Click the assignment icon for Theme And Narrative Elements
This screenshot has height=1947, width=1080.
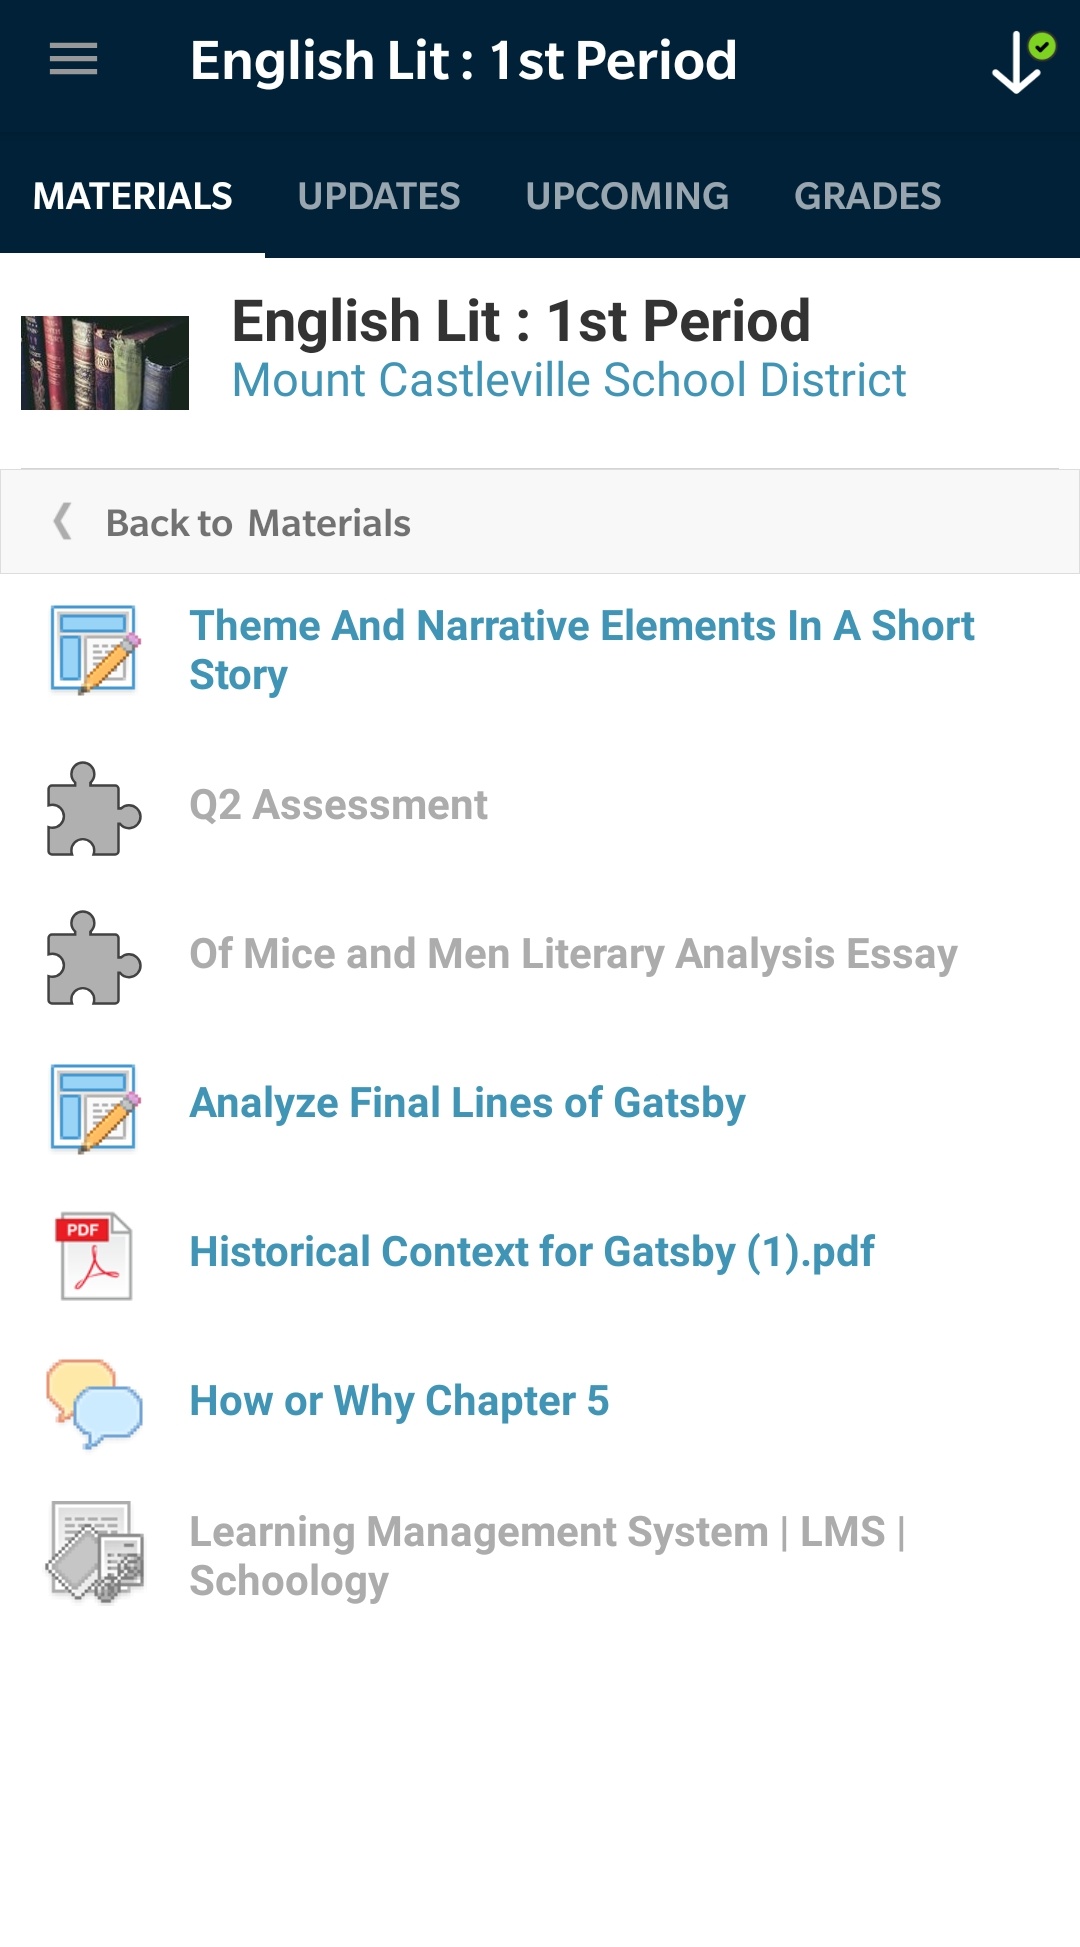[x=93, y=649]
